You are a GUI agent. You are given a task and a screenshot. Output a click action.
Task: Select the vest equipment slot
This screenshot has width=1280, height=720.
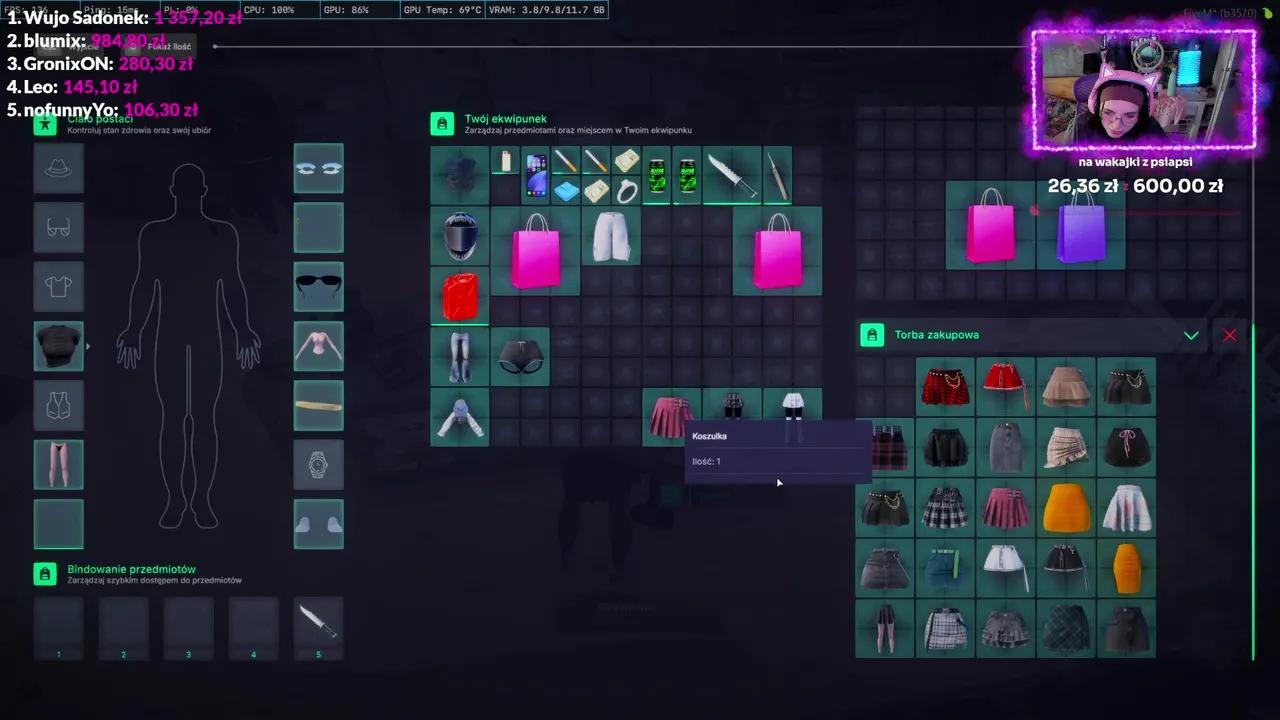58,405
